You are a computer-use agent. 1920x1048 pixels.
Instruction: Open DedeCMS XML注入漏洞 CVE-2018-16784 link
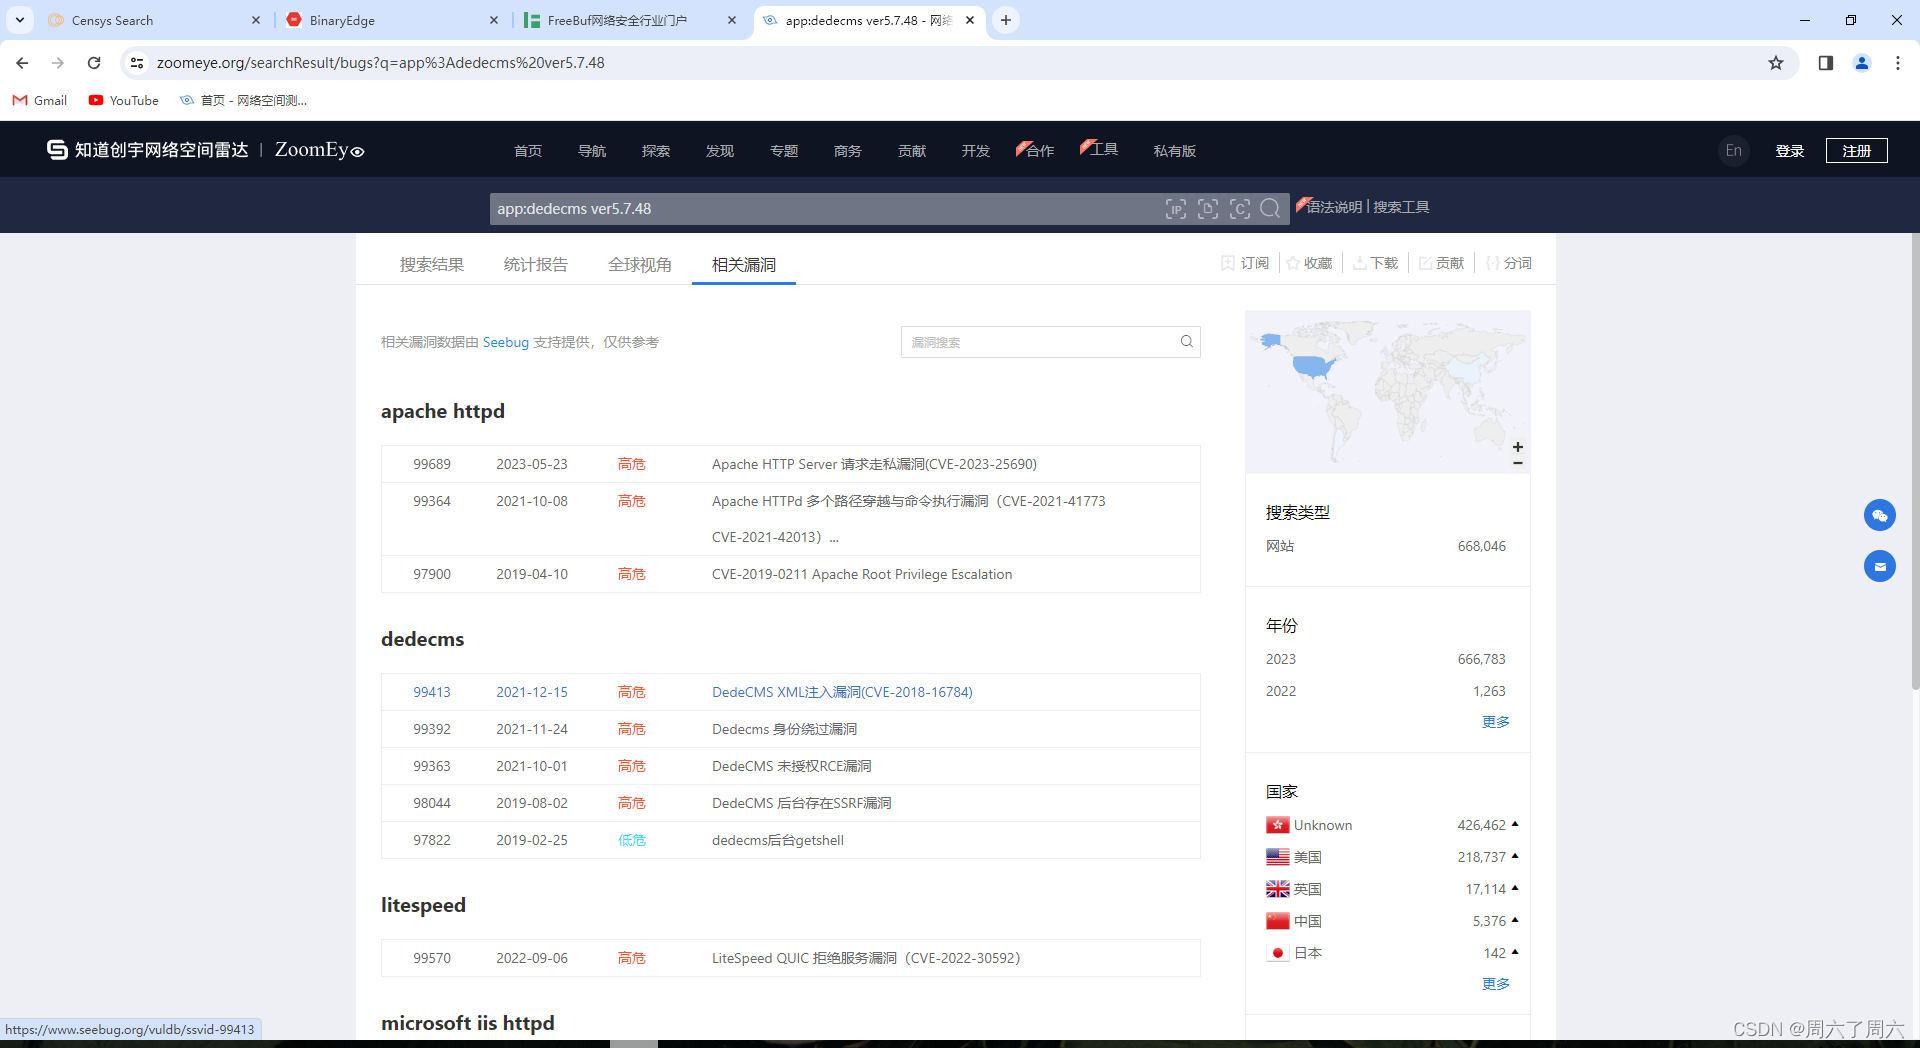(x=842, y=692)
